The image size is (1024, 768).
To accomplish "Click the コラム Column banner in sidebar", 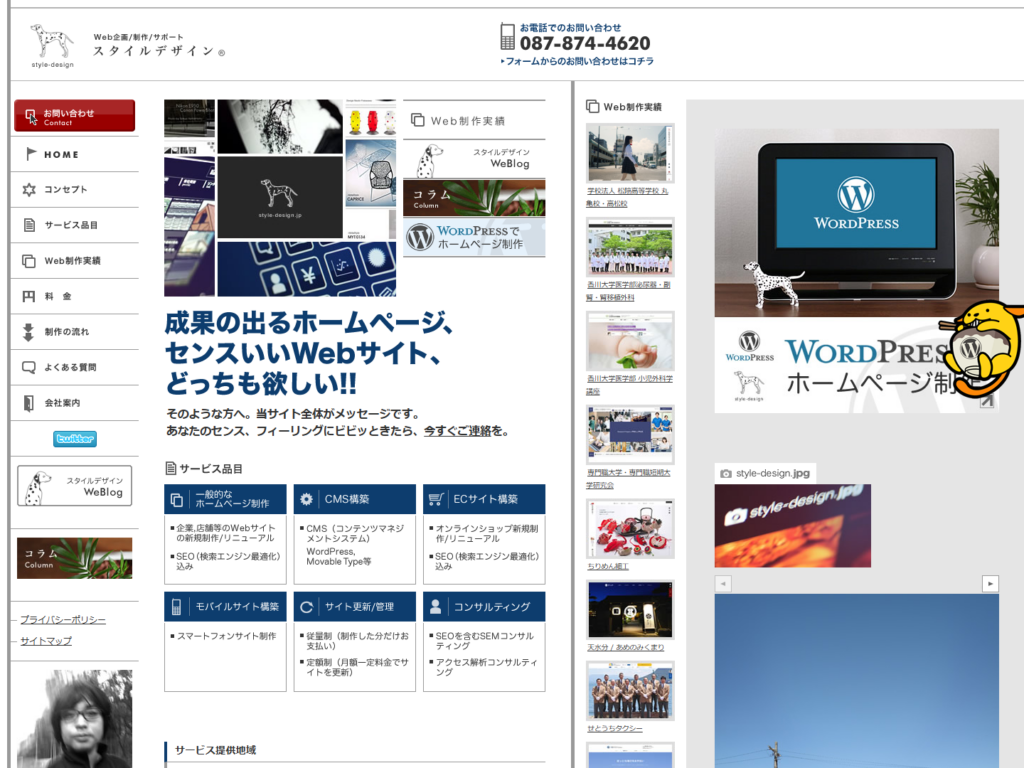I will [75, 558].
